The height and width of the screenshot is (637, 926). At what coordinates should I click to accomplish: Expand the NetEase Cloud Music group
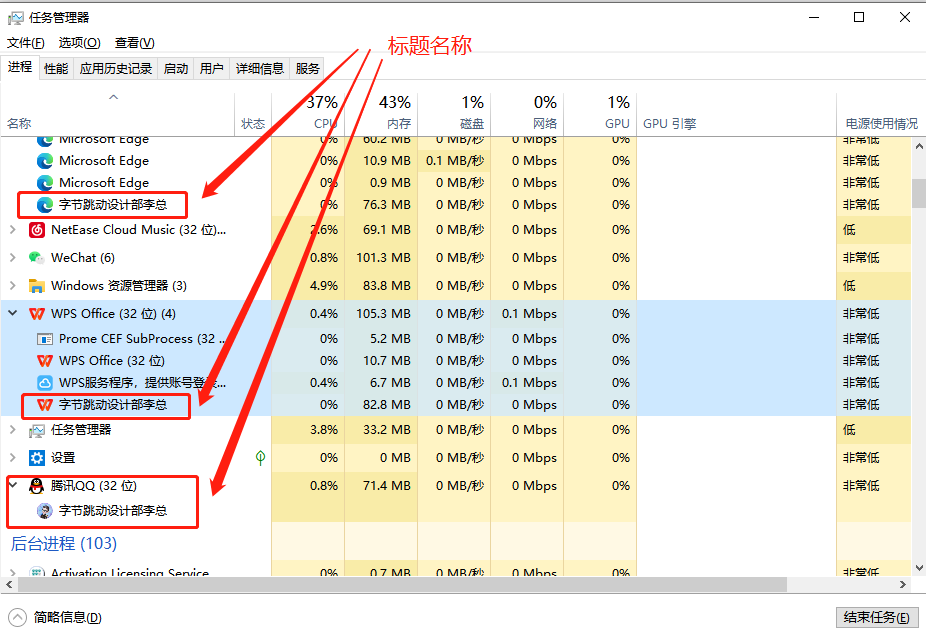12,230
